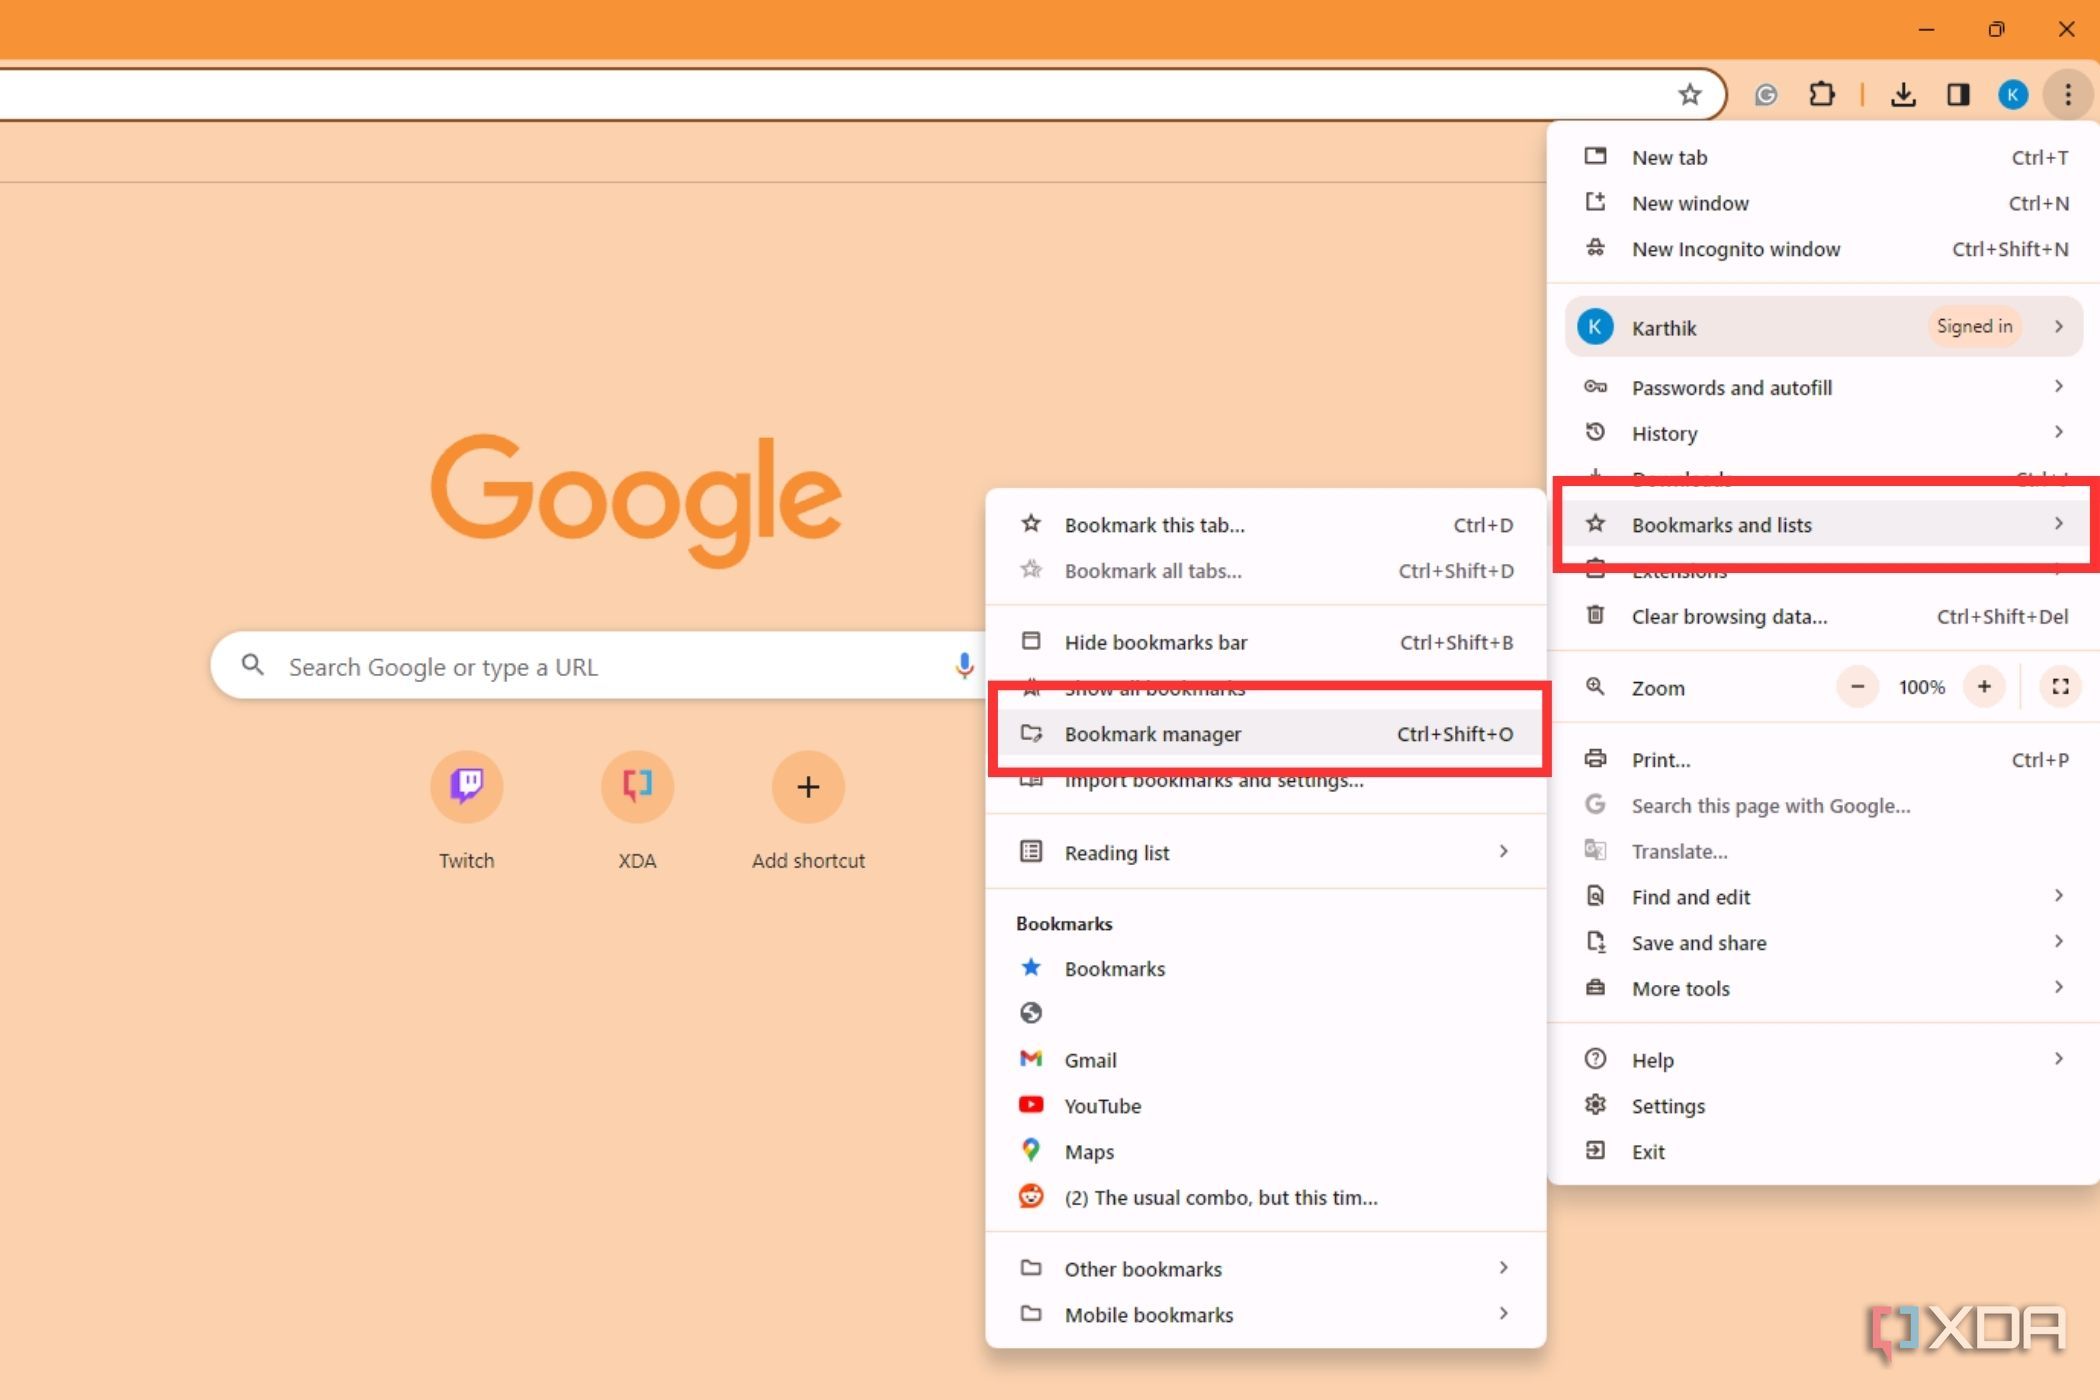This screenshot has height=1400, width=2100.
Task: Open the Grammarly extension icon
Action: tap(1766, 94)
